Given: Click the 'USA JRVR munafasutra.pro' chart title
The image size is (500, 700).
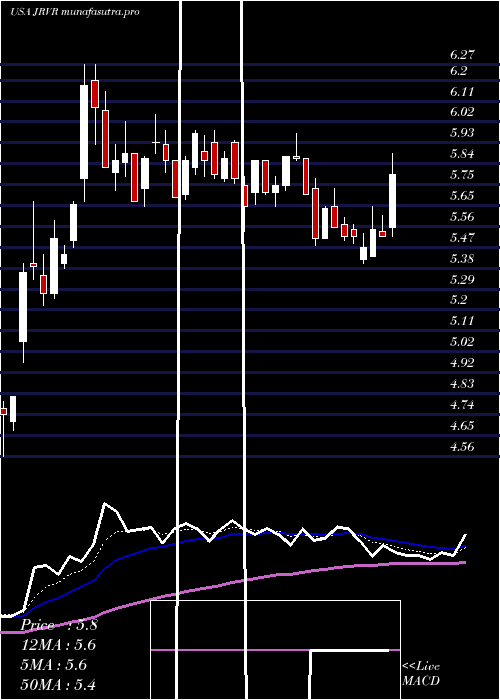Looking at the screenshot, I should coord(75,11).
